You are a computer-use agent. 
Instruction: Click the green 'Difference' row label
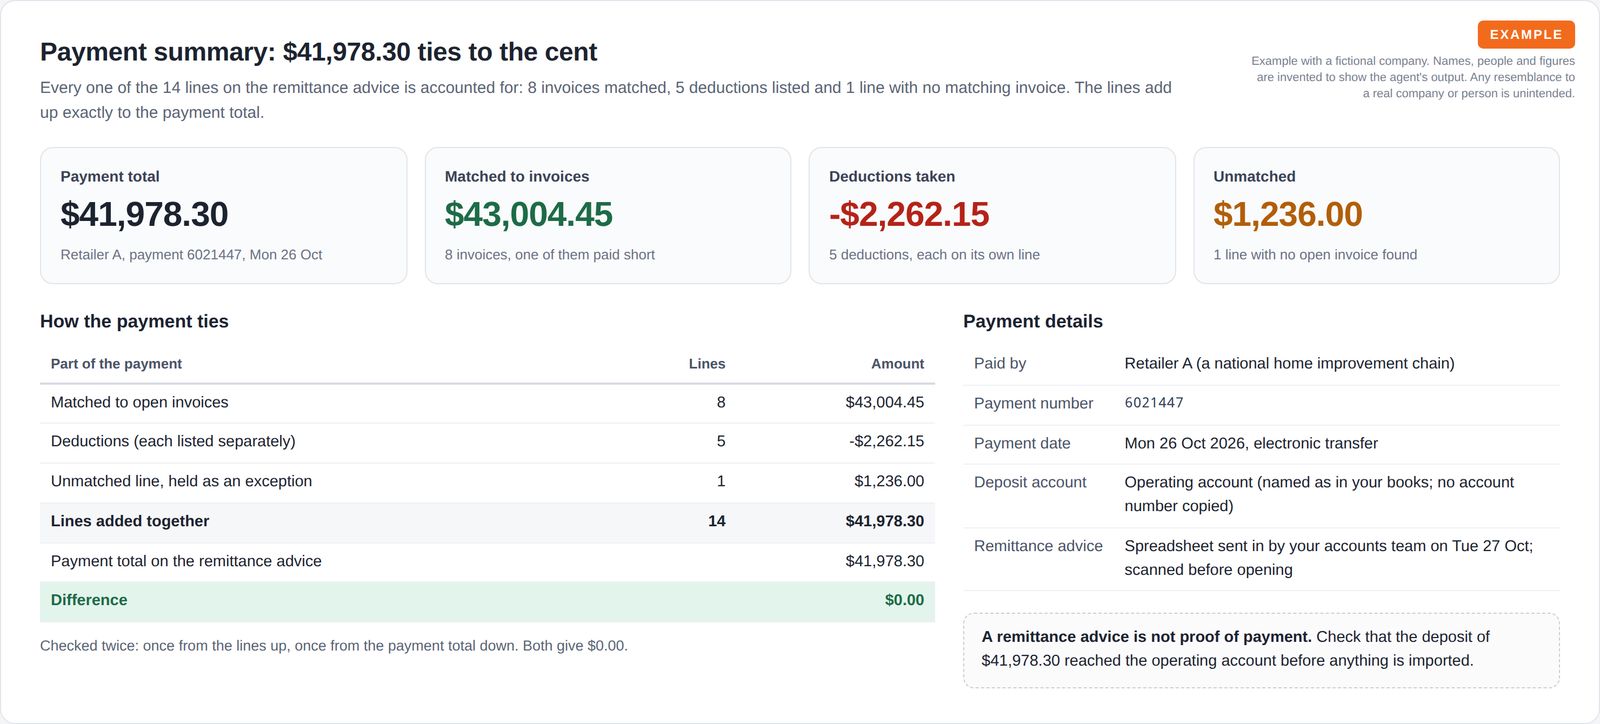coord(89,600)
